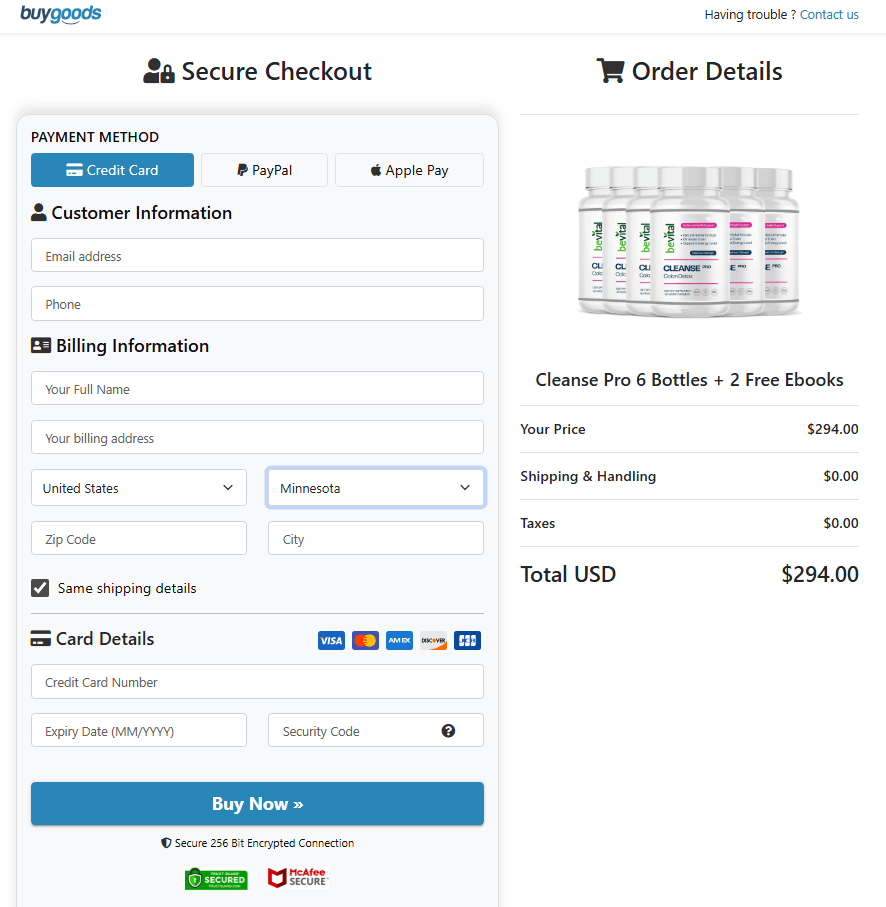
Task: Open the Security Code help tooltip
Action: point(448,730)
